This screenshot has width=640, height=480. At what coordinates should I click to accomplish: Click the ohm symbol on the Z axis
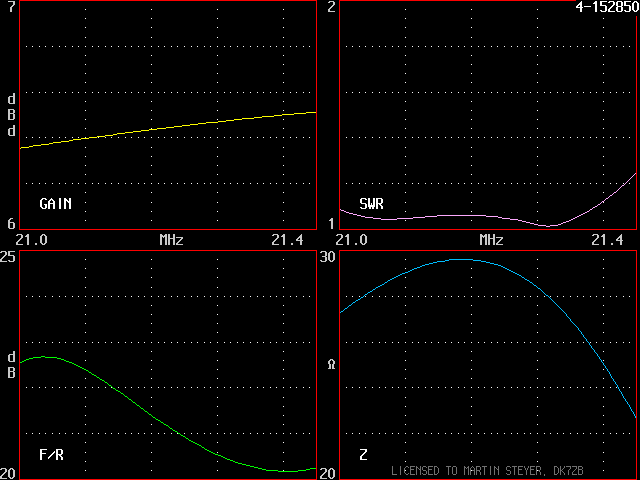tap(331, 364)
